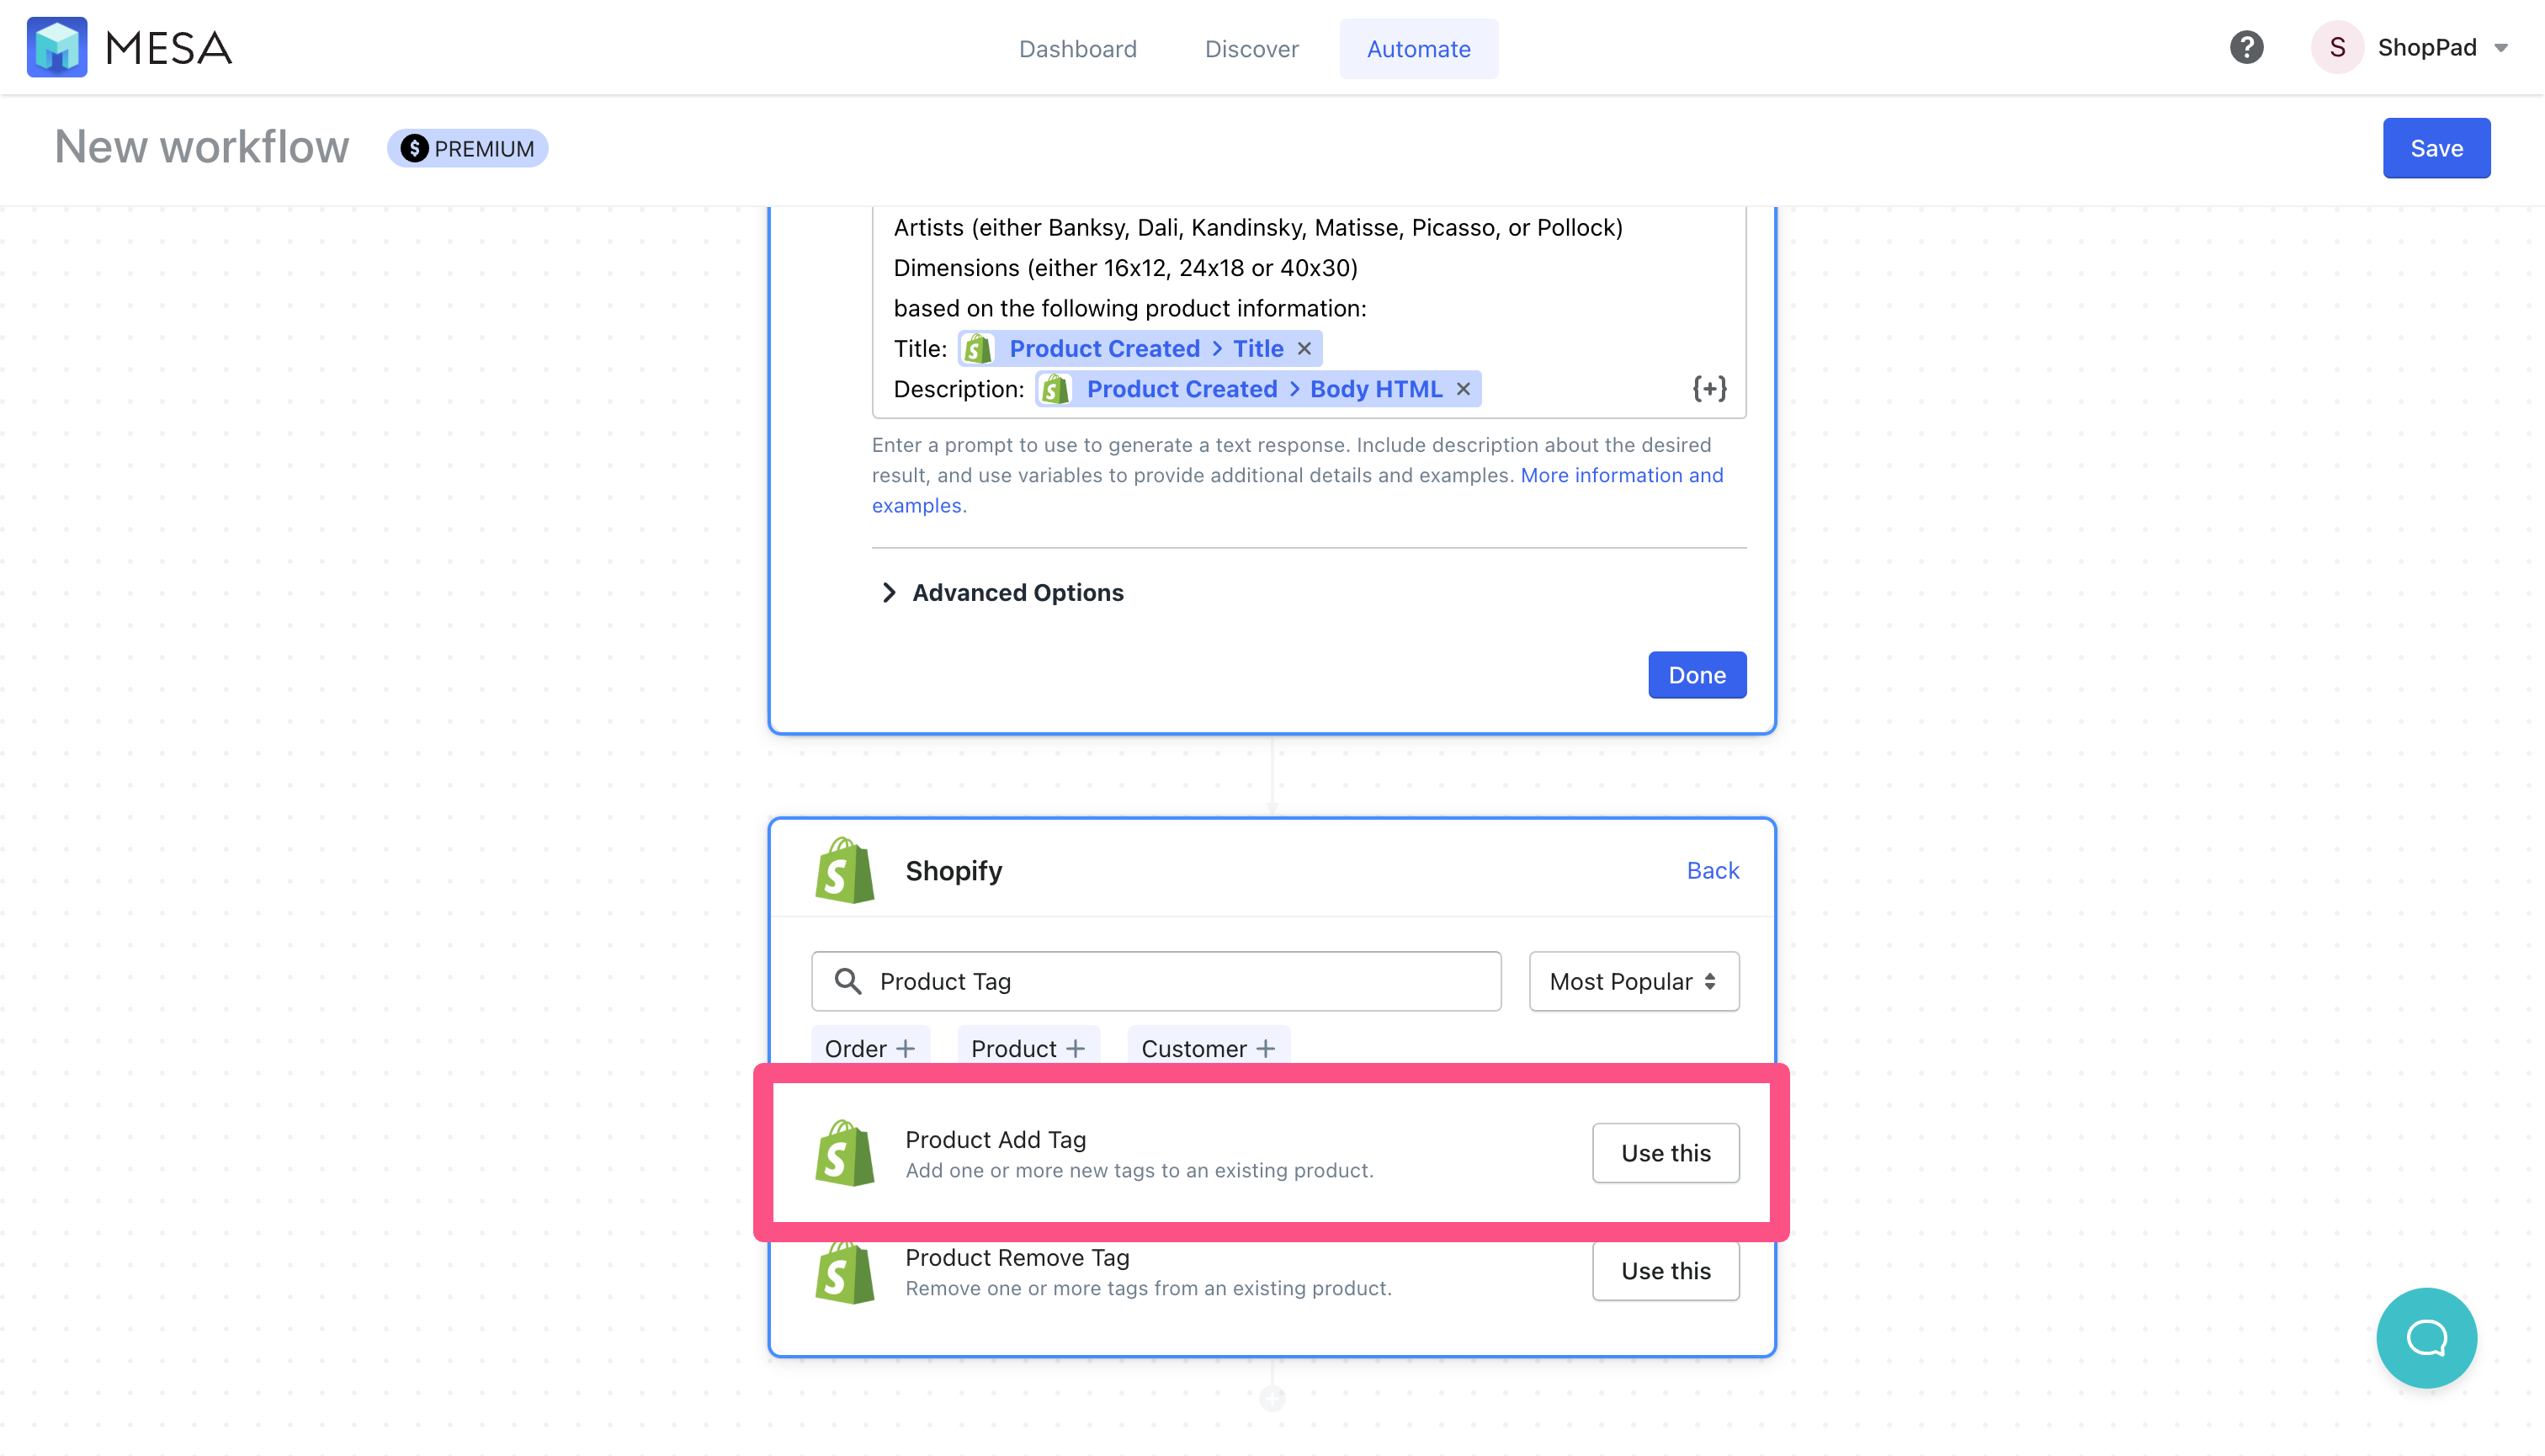Screen dimensions: 2545x1456
Task: Remove the Product Created Title variable
Action: 1304,348
